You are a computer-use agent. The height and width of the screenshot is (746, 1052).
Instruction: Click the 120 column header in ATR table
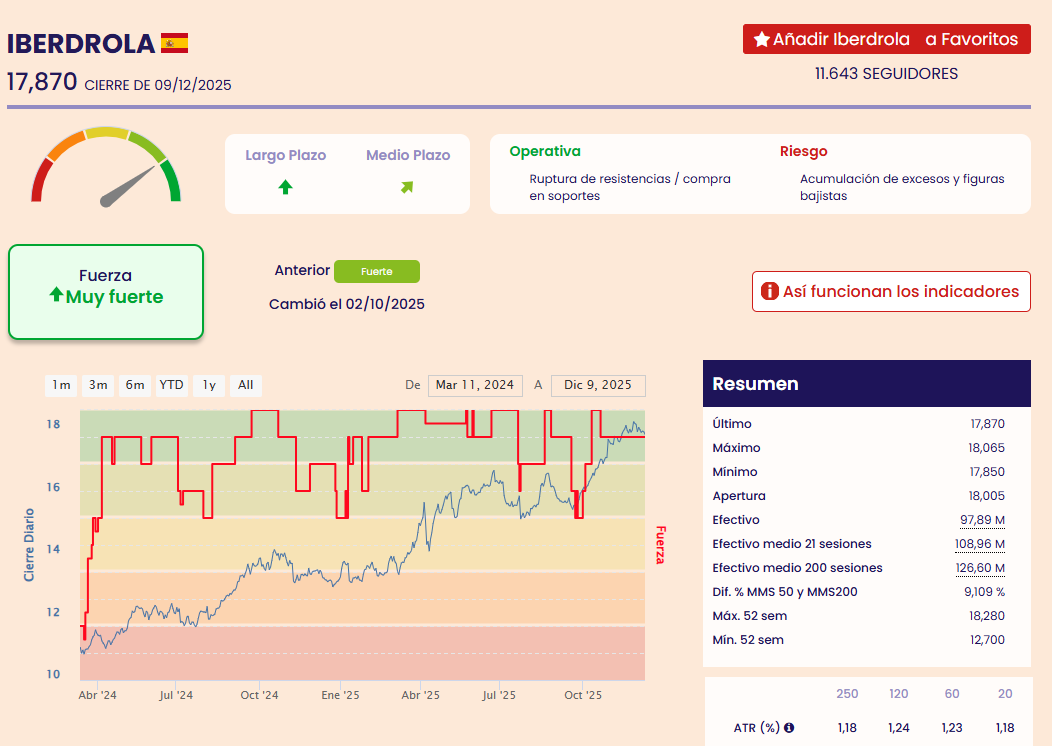point(898,694)
